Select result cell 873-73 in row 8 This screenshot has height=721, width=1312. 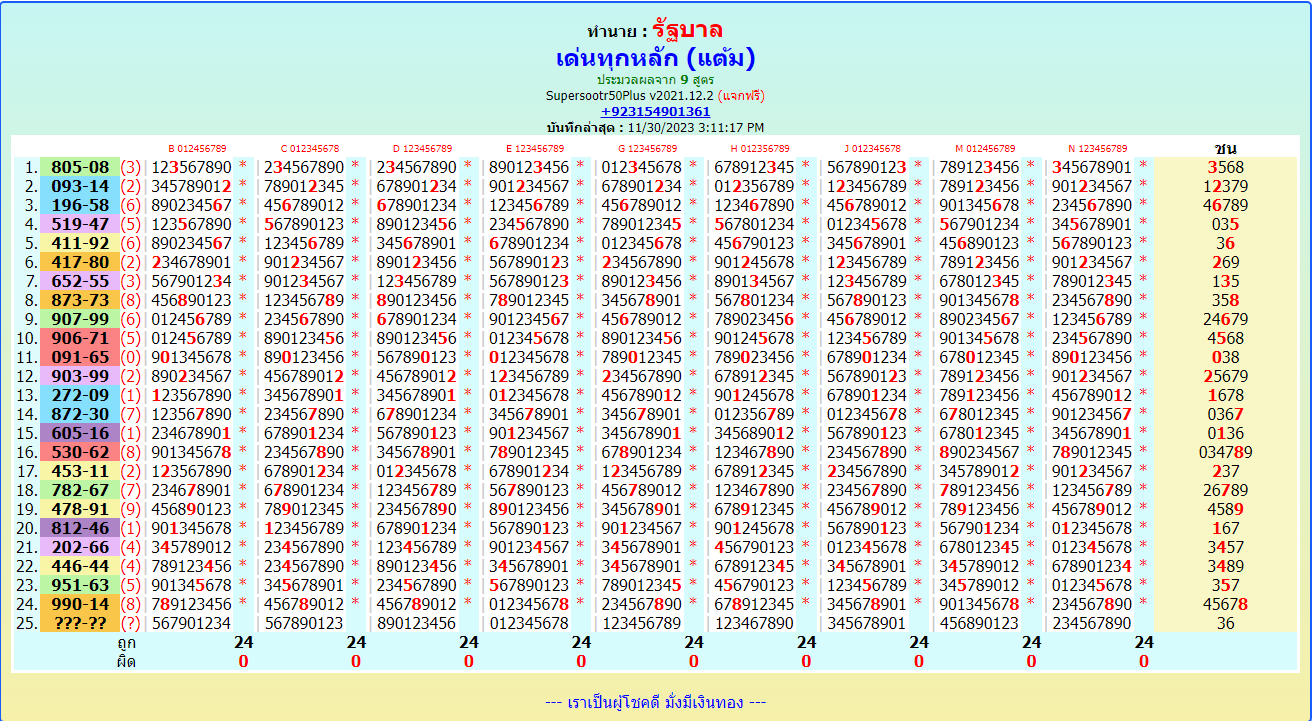tap(80, 300)
